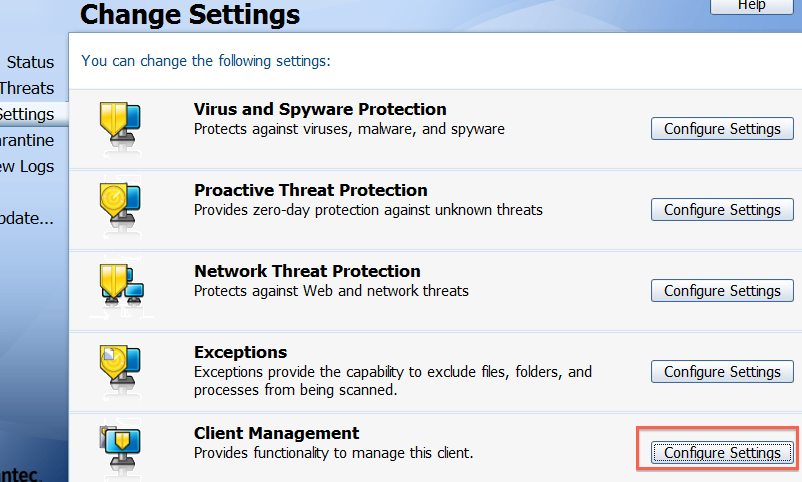Configure Settings for Network Threat Protection

[722, 291]
